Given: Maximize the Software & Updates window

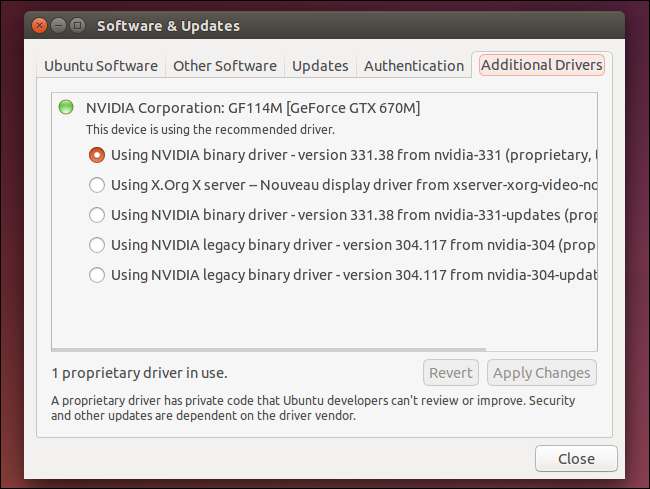Looking at the screenshot, I should pyautogui.click(x=77, y=26).
